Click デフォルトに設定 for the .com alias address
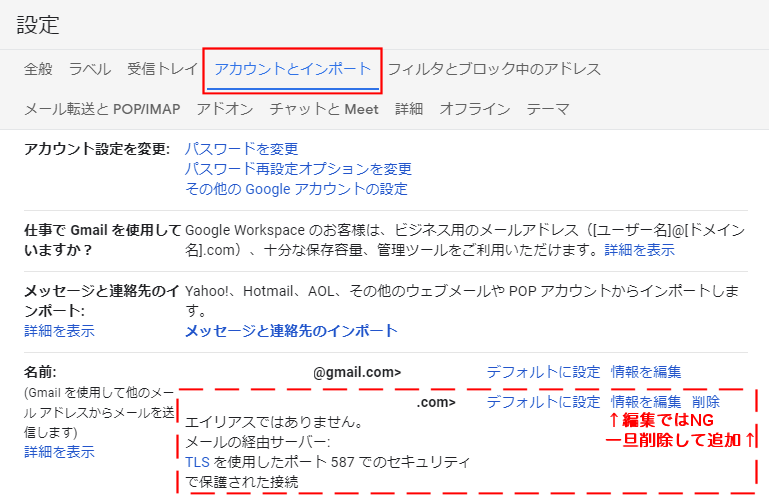This screenshot has width=769, height=496. point(543,402)
